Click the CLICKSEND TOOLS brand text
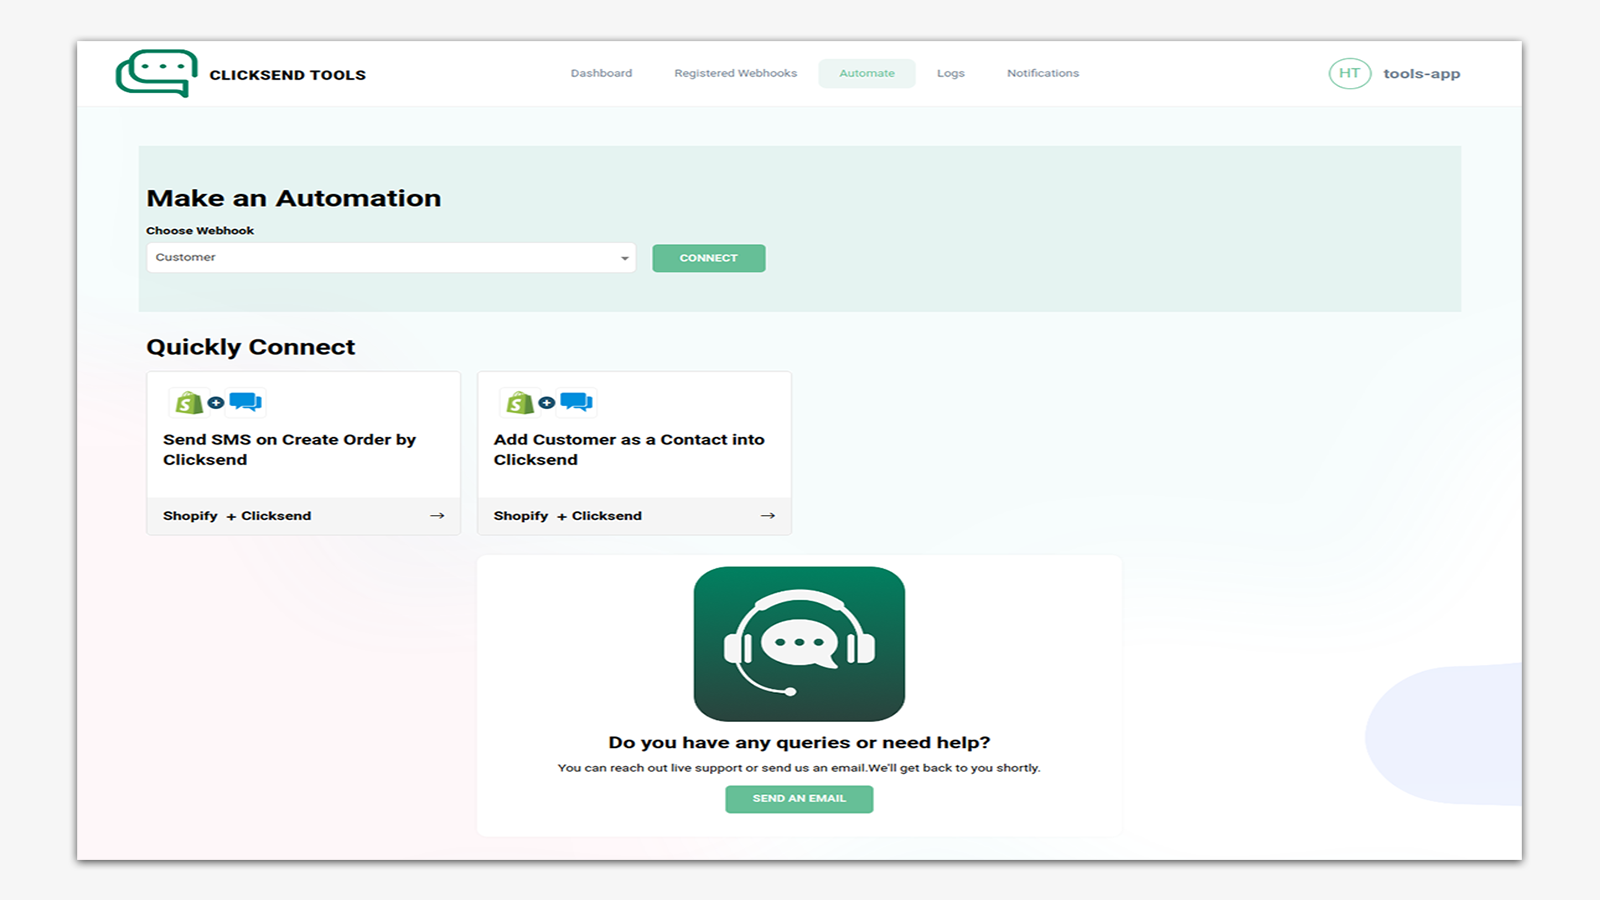 (287, 75)
